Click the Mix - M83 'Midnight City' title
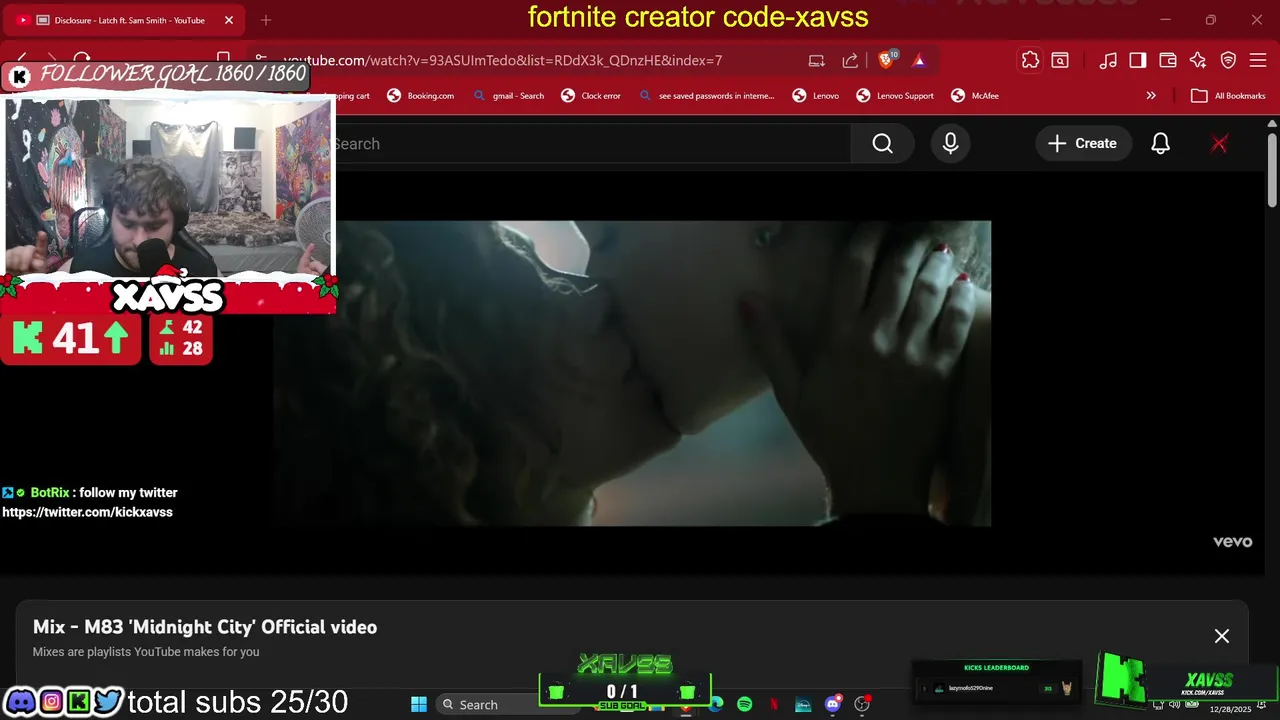 pos(205,627)
